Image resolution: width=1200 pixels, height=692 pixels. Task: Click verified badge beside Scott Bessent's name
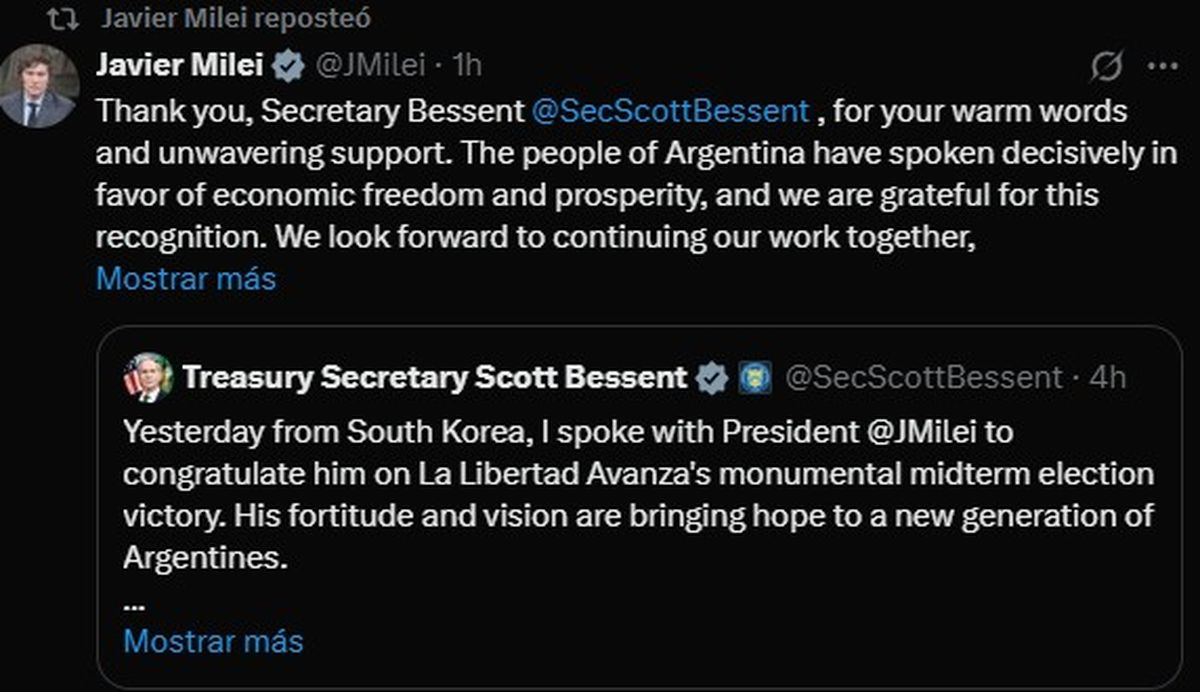(x=712, y=378)
